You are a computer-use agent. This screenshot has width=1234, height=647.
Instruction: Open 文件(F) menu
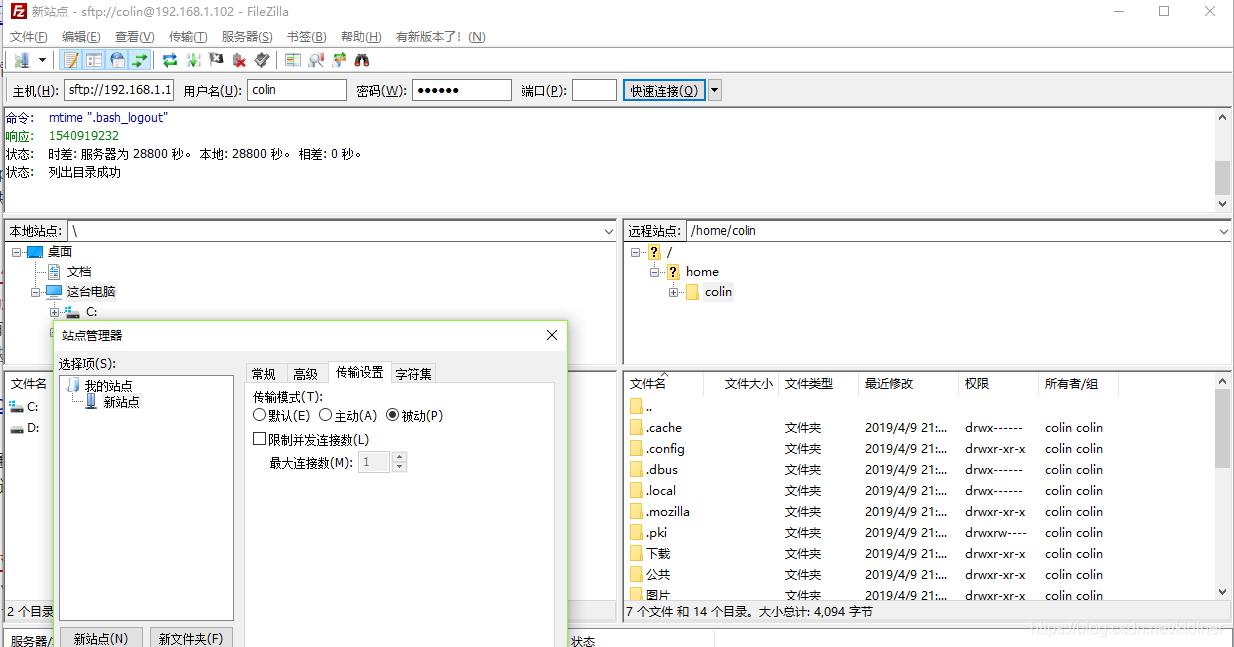(x=29, y=37)
